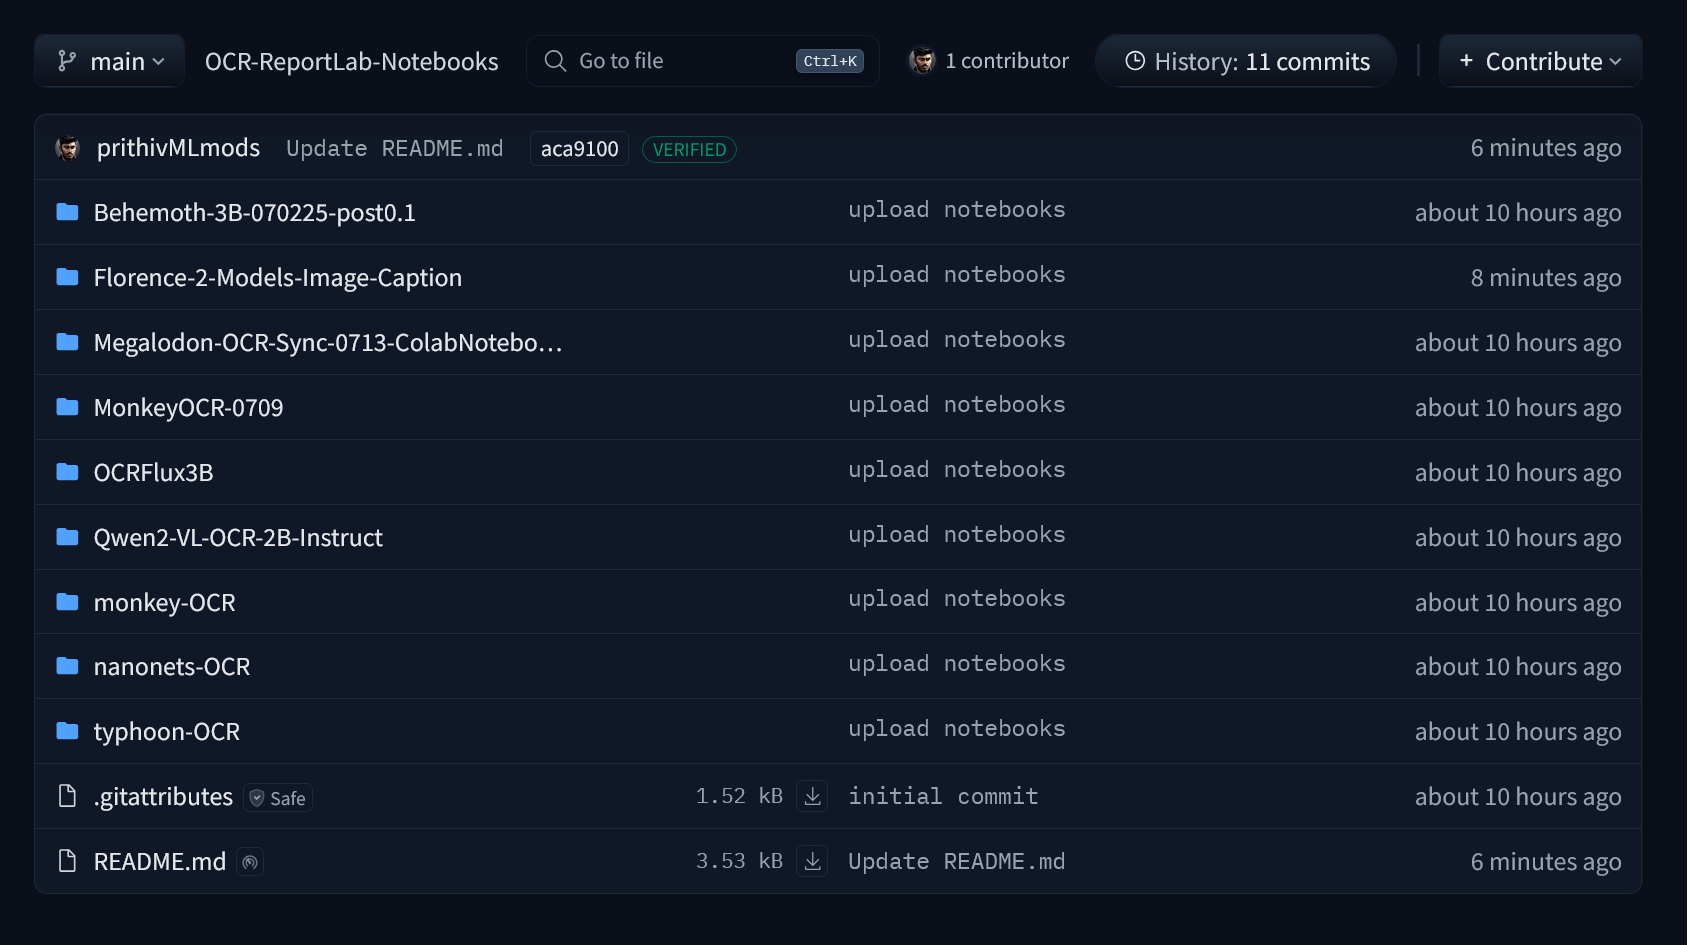Click folder icon for Behemoth-3B-070225-post0.1

[x=67, y=212]
